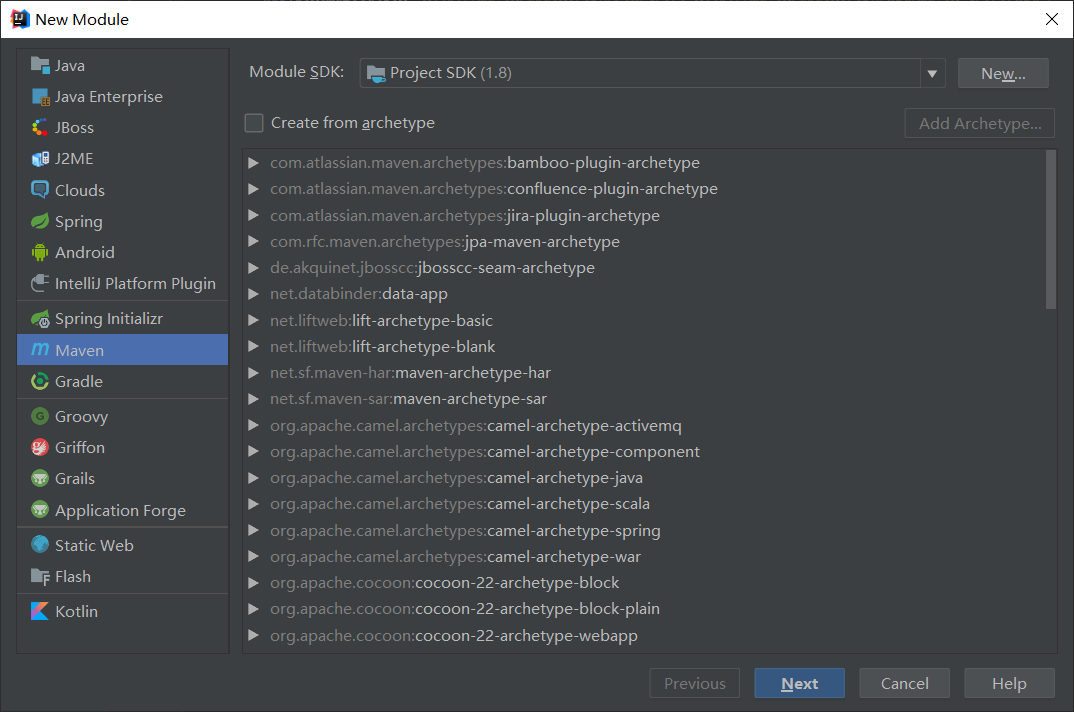The height and width of the screenshot is (712, 1074).
Task: Enable the Create from archetype checkbox
Action: (x=255, y=123)
